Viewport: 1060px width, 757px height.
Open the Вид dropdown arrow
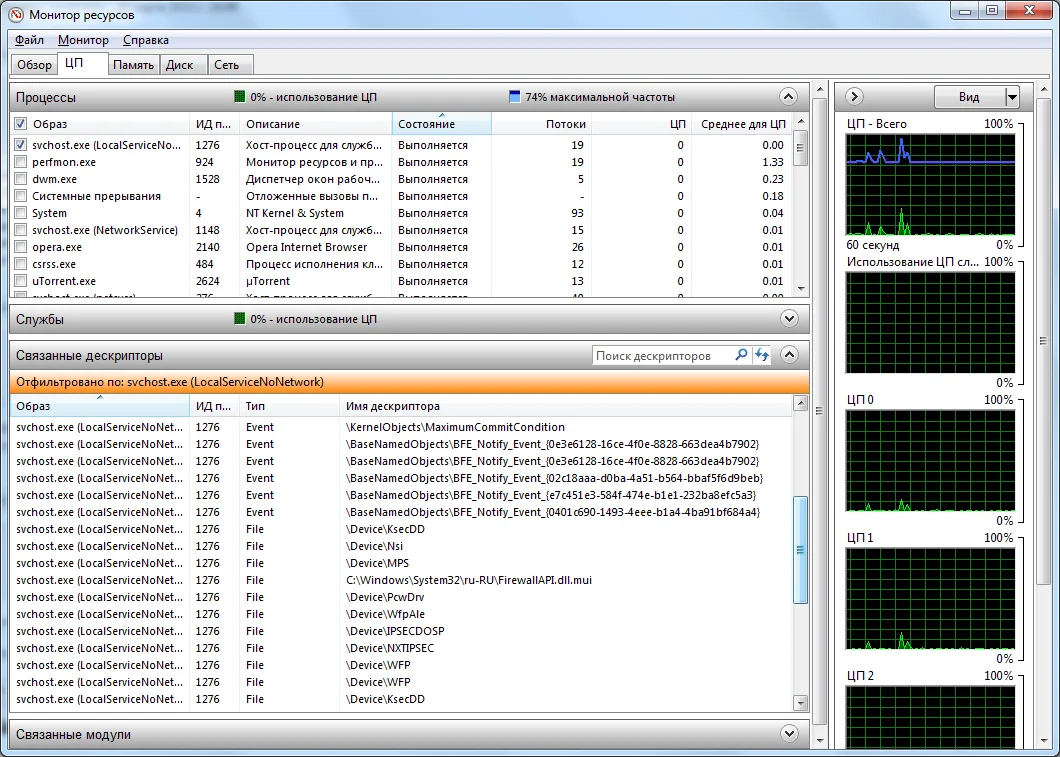click(x=1011, y=97)
